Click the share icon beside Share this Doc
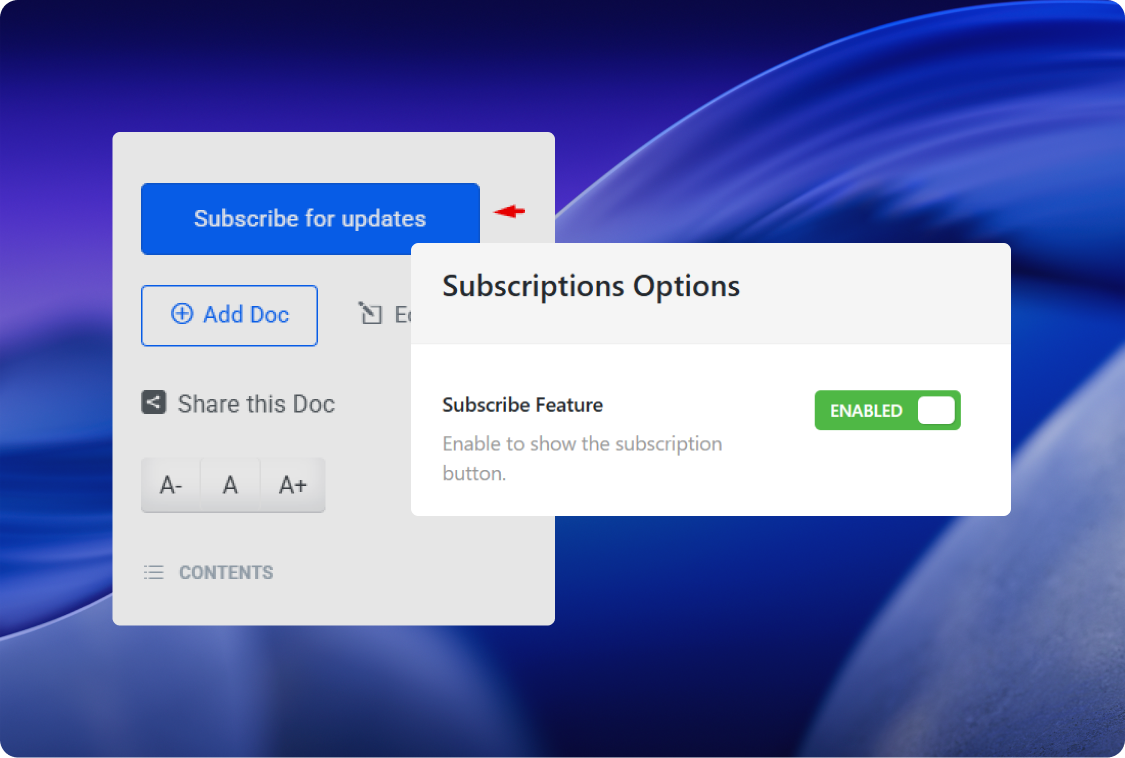 [x=153, y=403]
